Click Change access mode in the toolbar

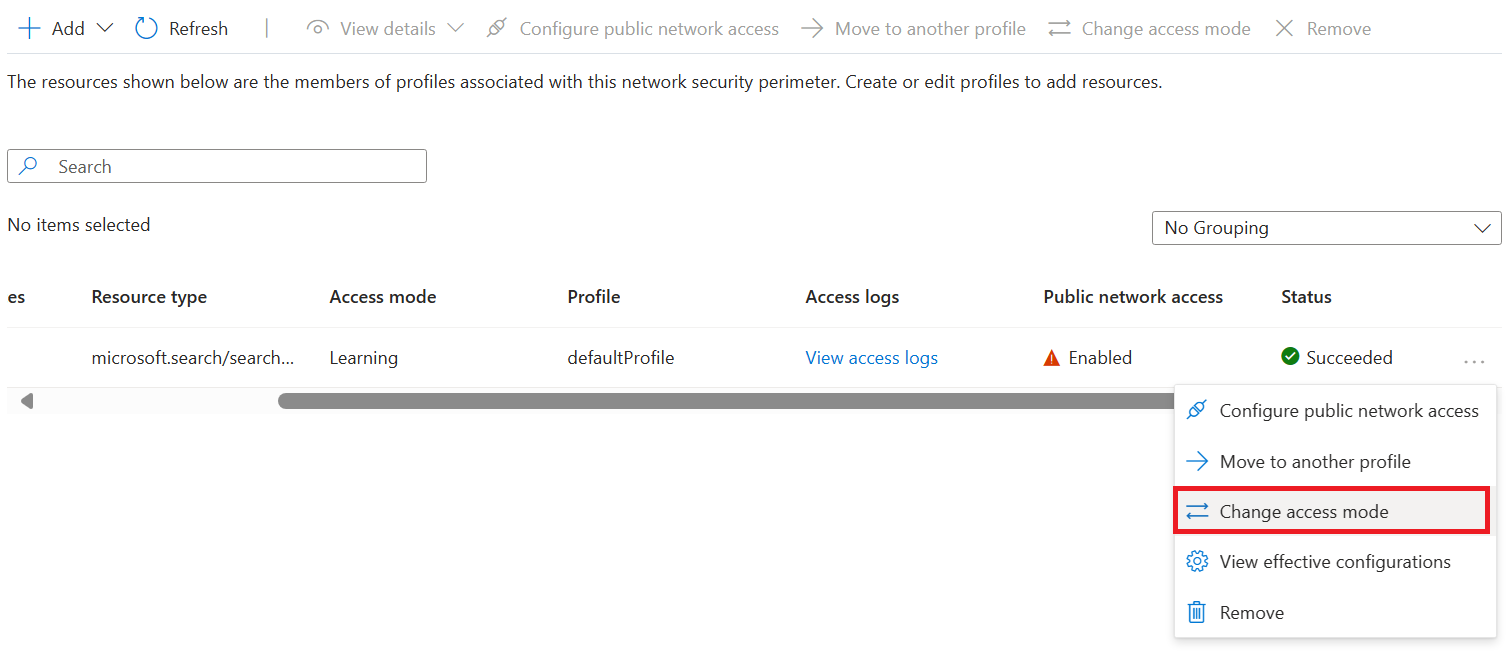tap(1164, 28)
